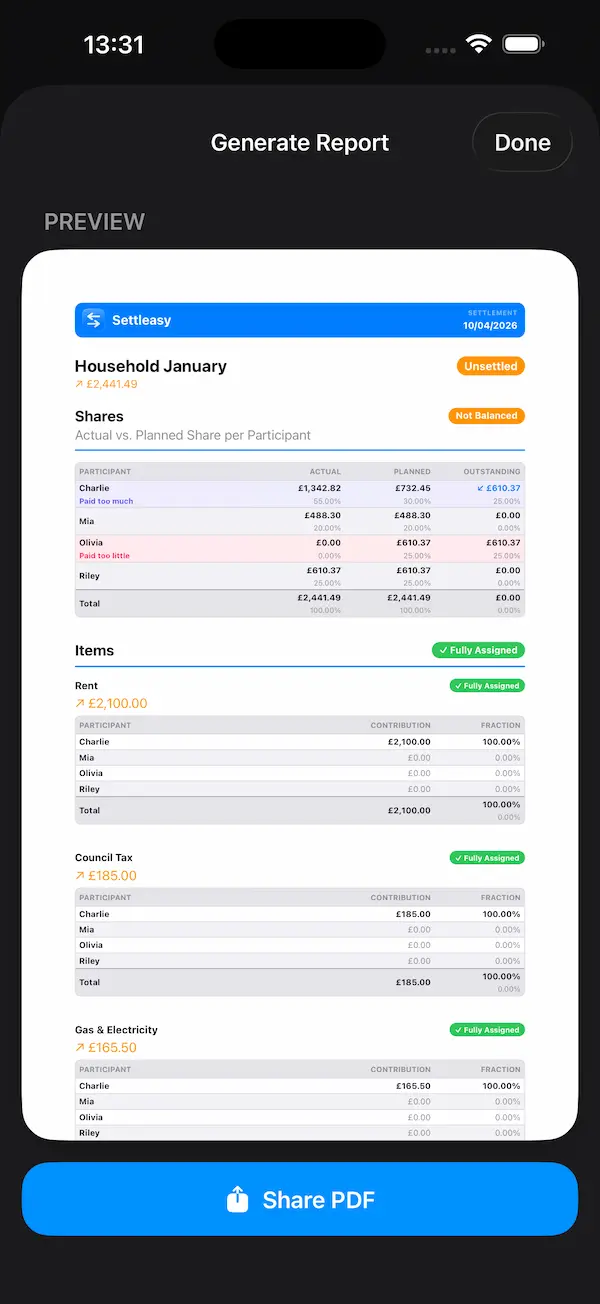Tap the Fully Assigned badge beside Items
Image resolution: width=600 pixels, height=1304 pixels.
pos(478,650)
